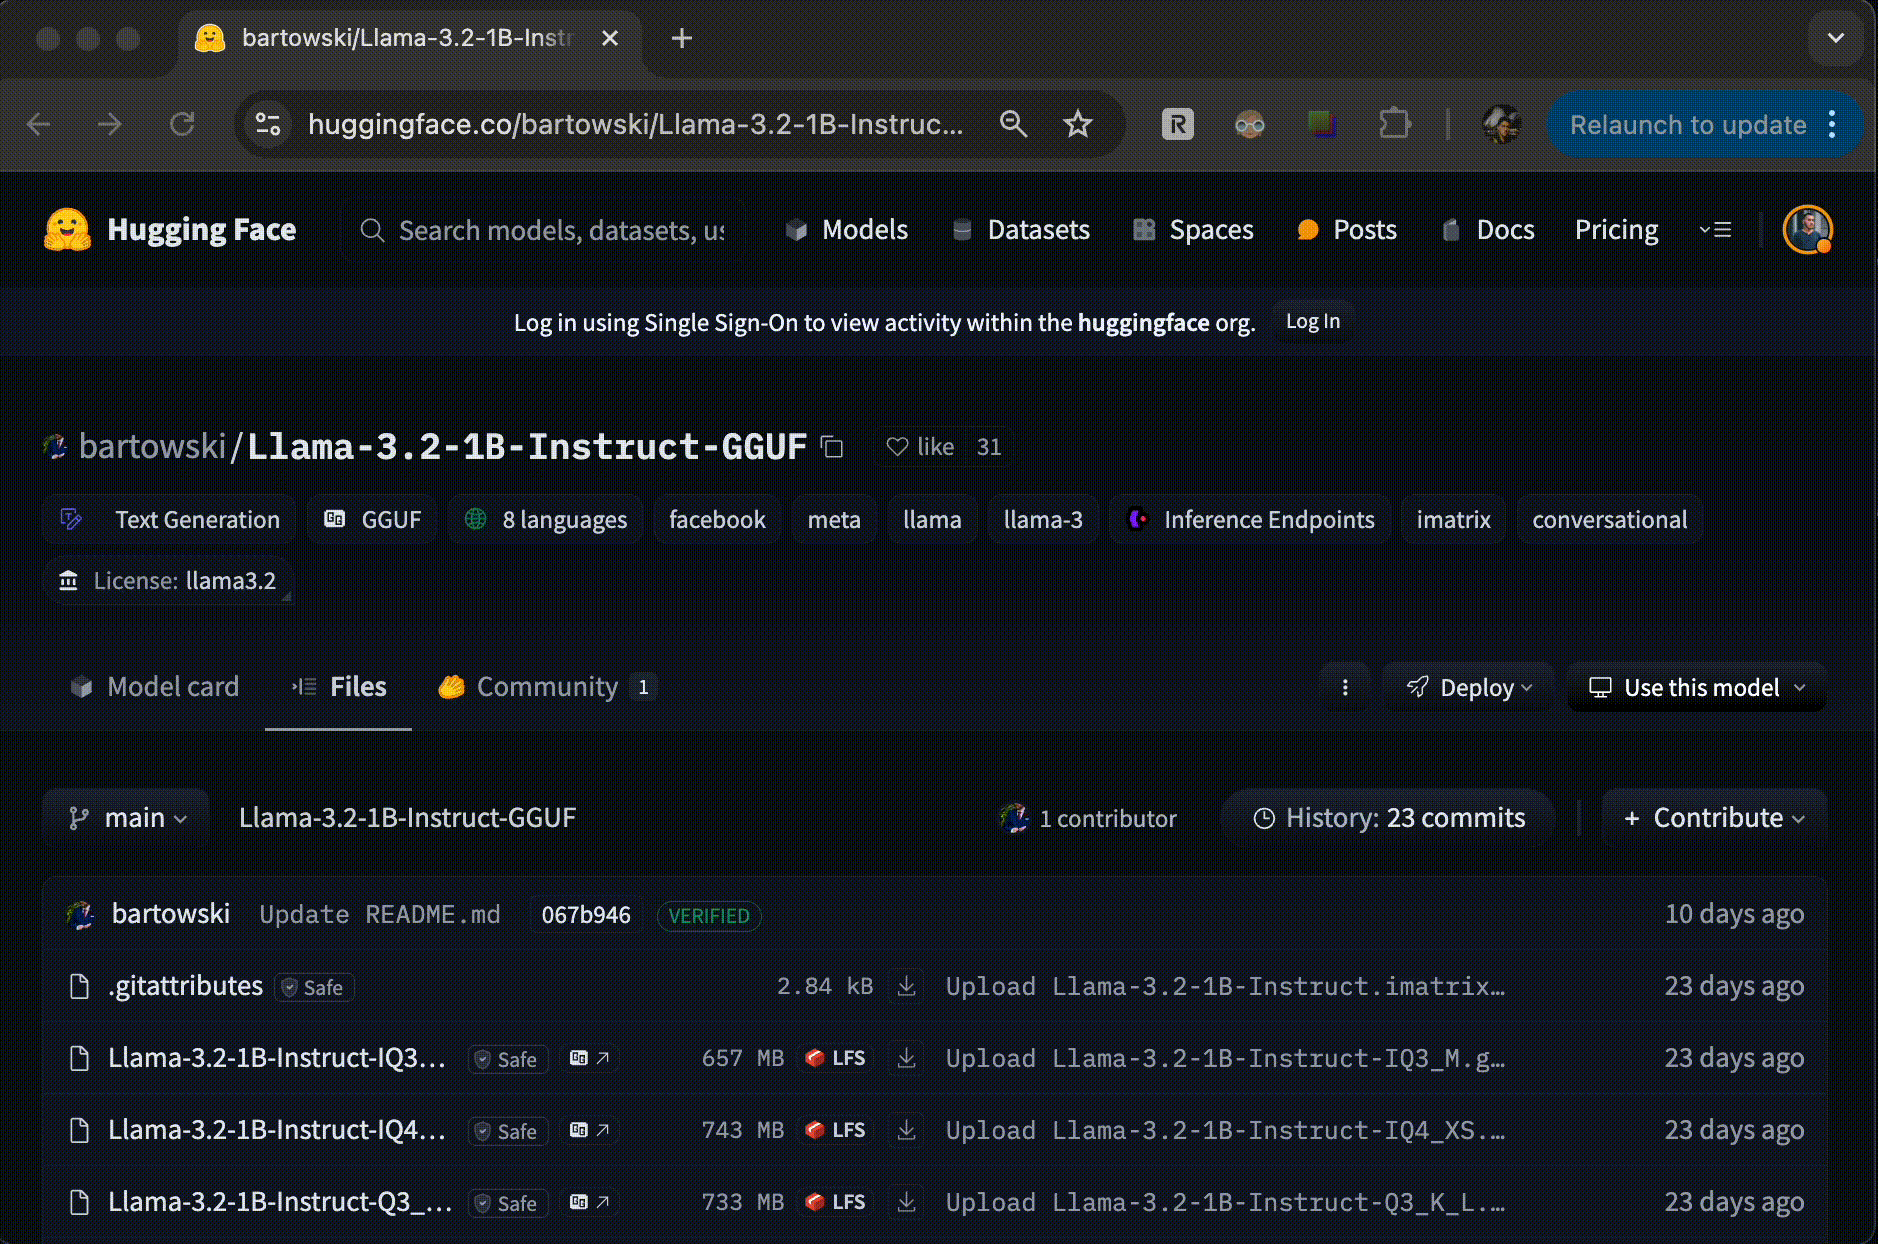Like the Llama-3.2-1B-Instruct-GGUF model
This screenshot has width=1878, height=1244.
[x=921, y=447]
